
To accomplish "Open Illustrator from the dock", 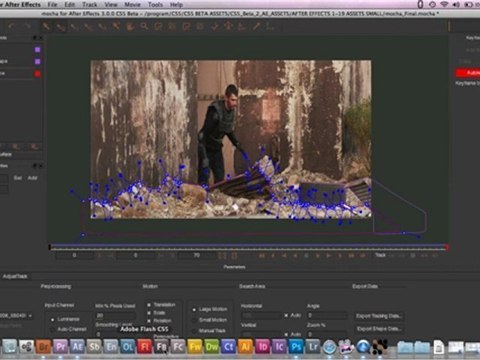I will tap(246, 347).
